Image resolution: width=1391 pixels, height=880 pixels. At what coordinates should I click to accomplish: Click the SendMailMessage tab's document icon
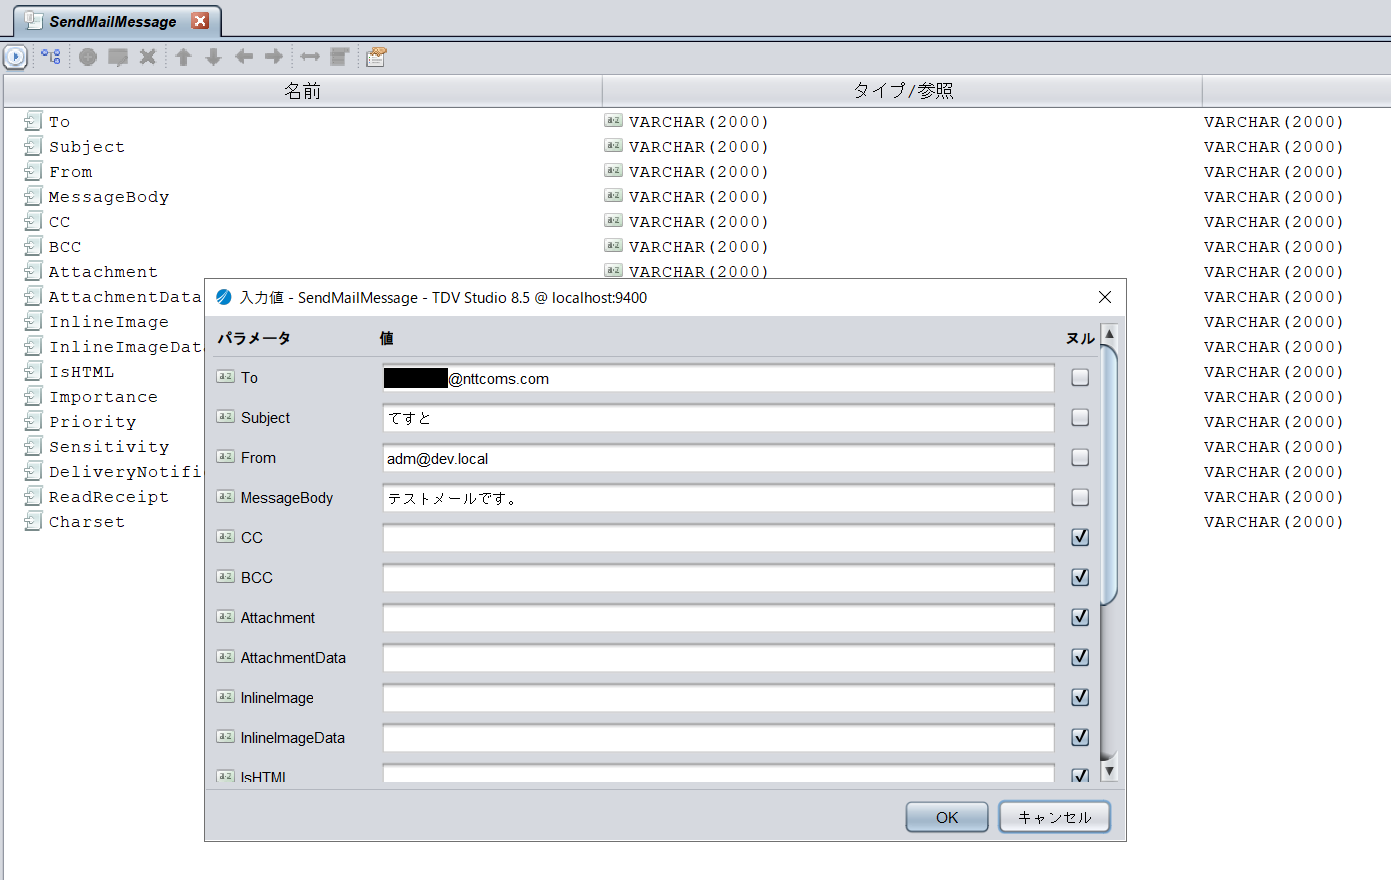pos(33,21)
